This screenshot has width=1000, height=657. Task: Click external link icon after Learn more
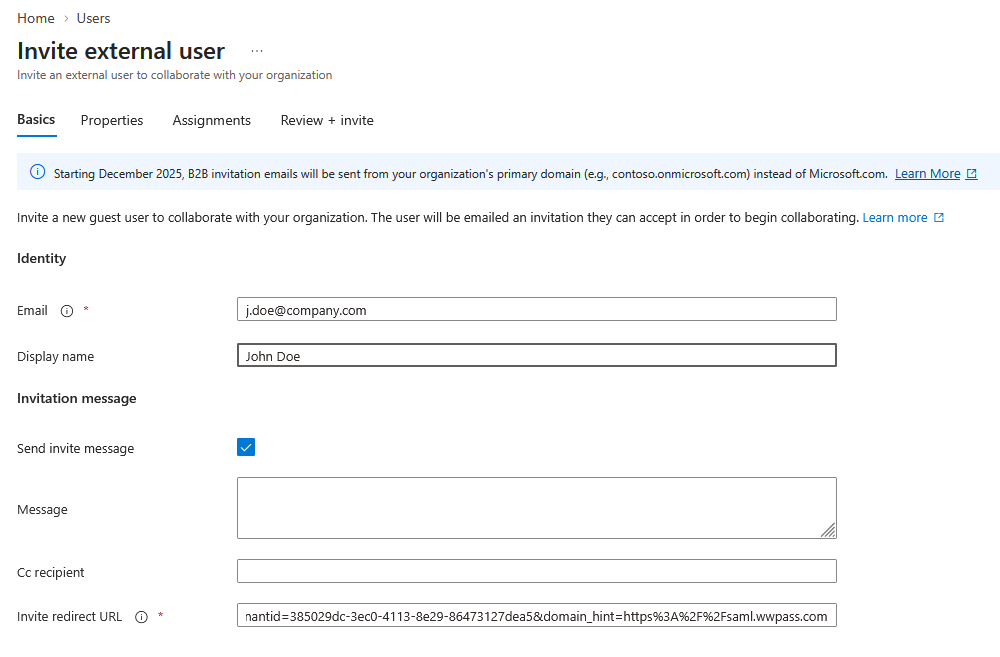(939, 218)
